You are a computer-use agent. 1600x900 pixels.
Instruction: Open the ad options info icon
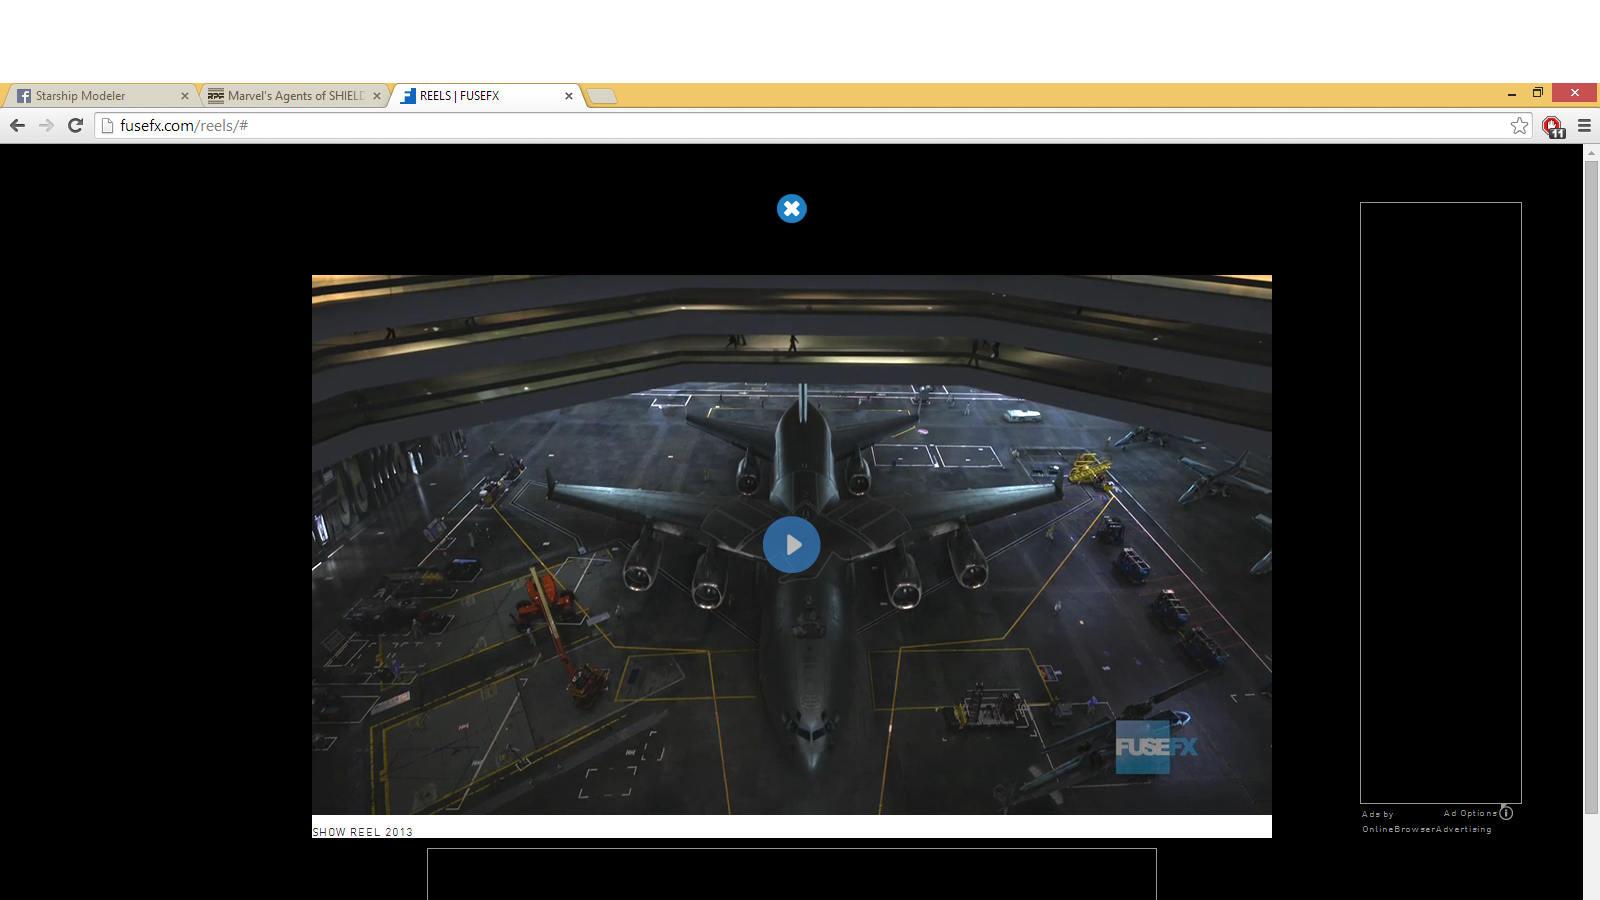(1506, 813)
